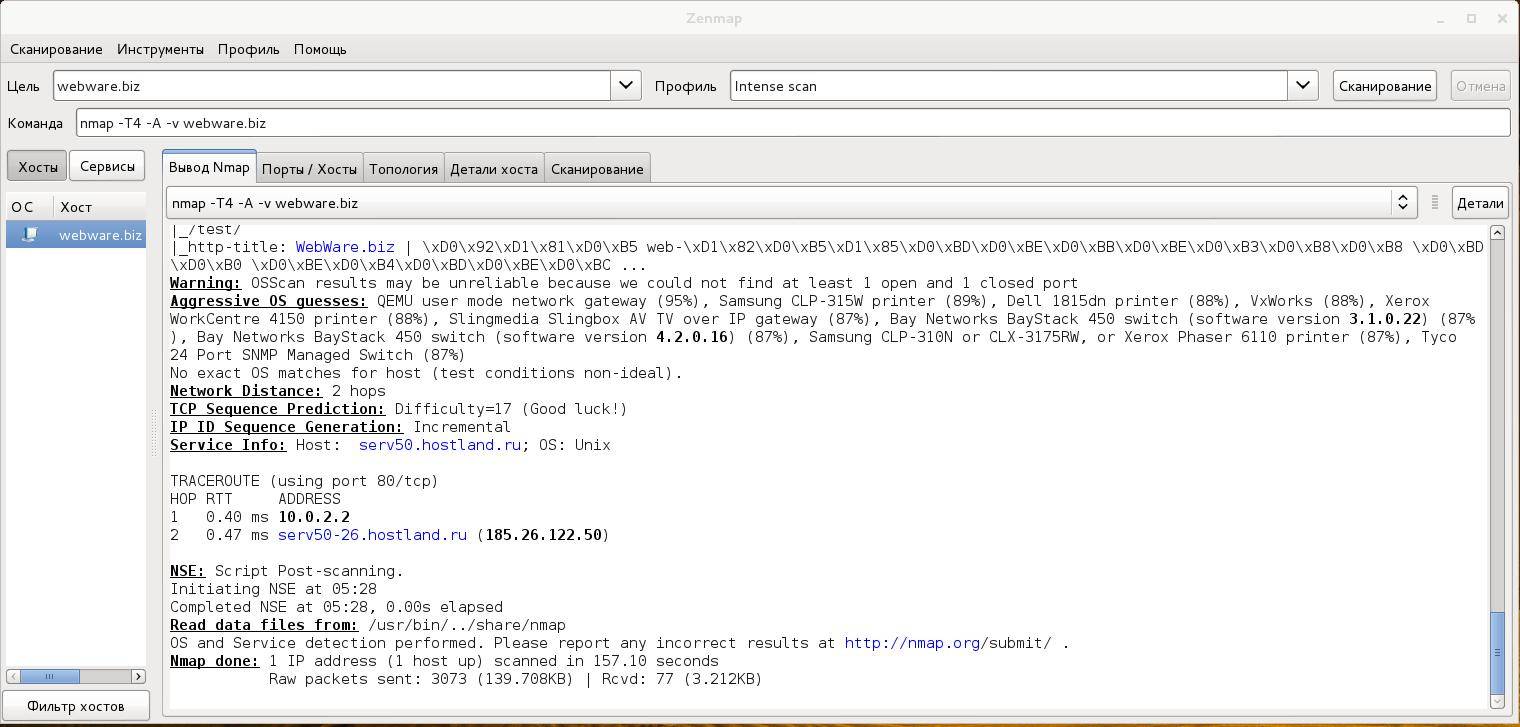The height and width of the screenshot is (727, 1520).
Task: Click the serv50.hostland.ru link in Service Info
Action: 440,445
